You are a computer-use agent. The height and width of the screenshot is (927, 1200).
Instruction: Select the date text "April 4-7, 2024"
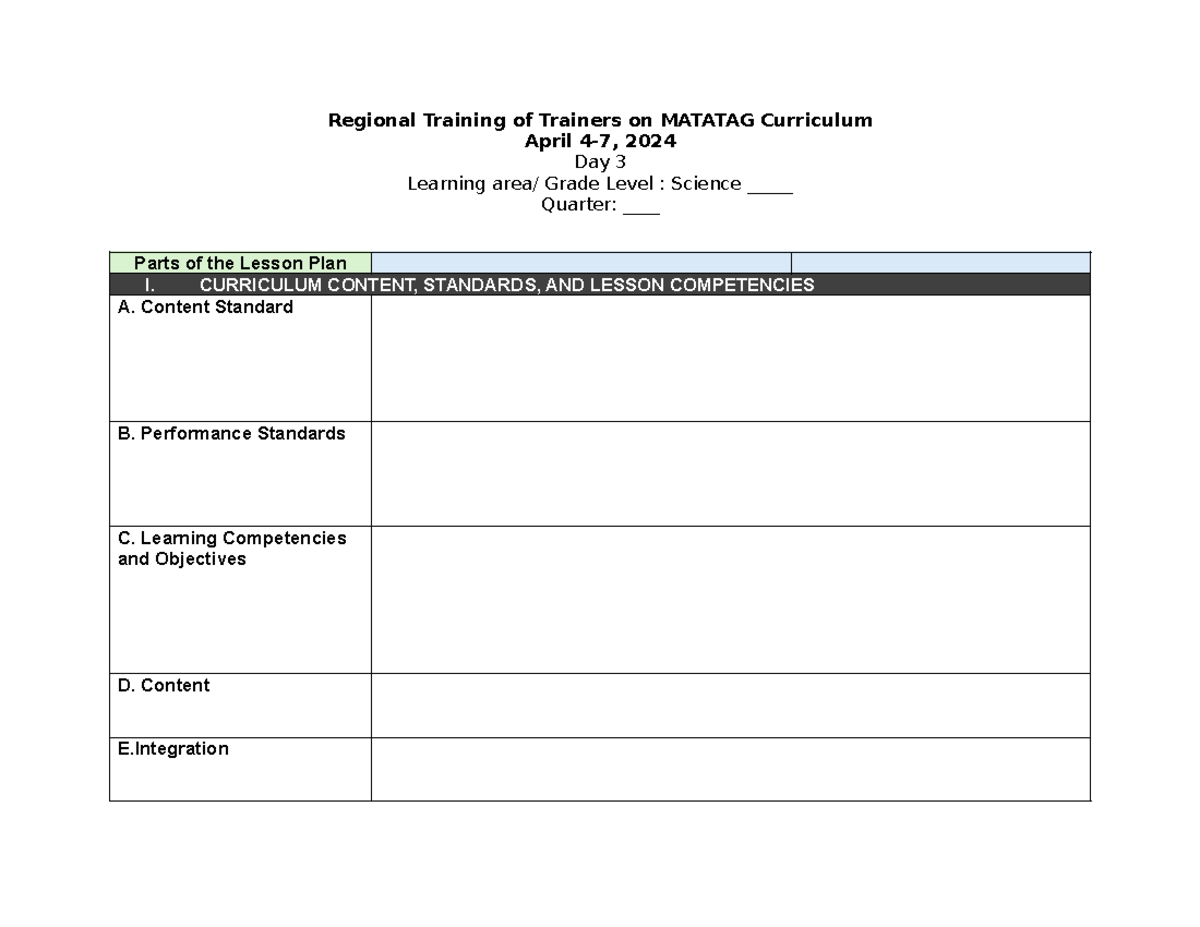tap(598, 141)
